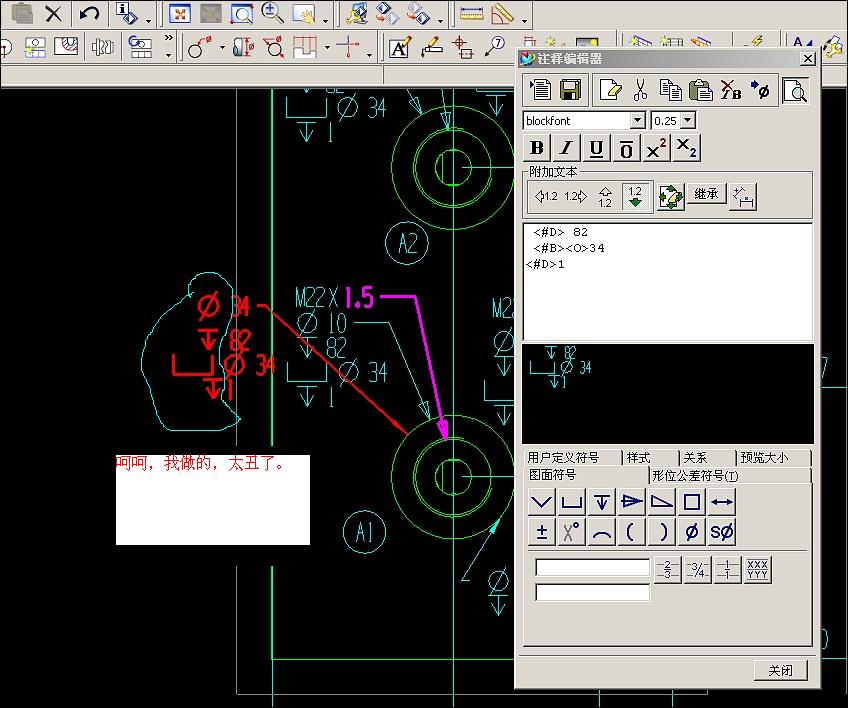Click the delete X icon in the top toolbar
The image size is (848, 708).
tap(53, 14)
